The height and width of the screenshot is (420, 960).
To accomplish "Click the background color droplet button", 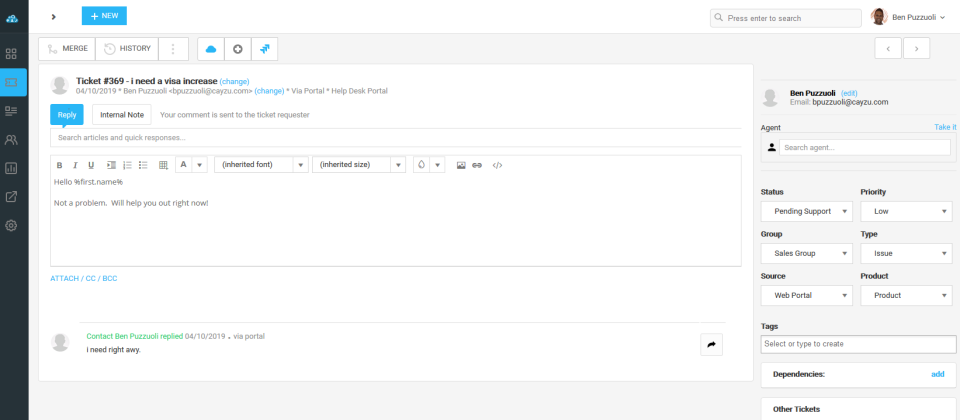I will pos(421,165).
